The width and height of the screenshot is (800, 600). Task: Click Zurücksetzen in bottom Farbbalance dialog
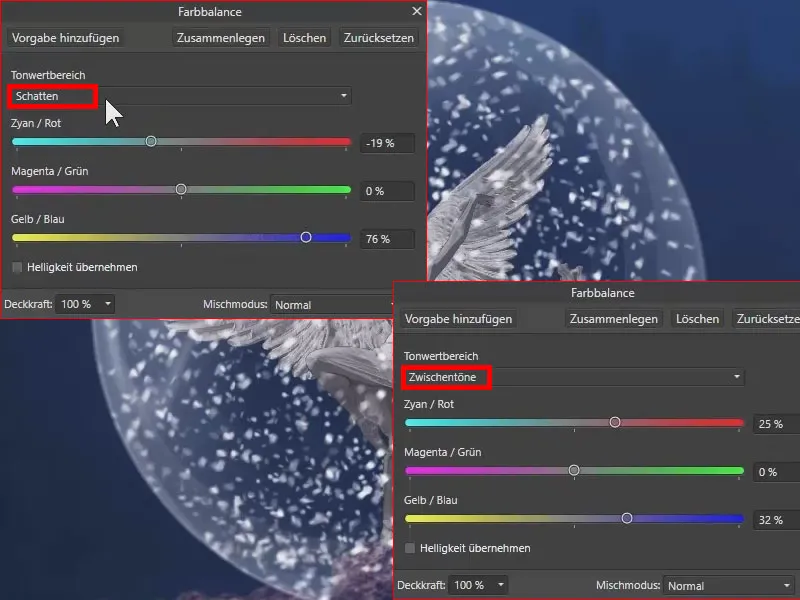click(766, 319)
